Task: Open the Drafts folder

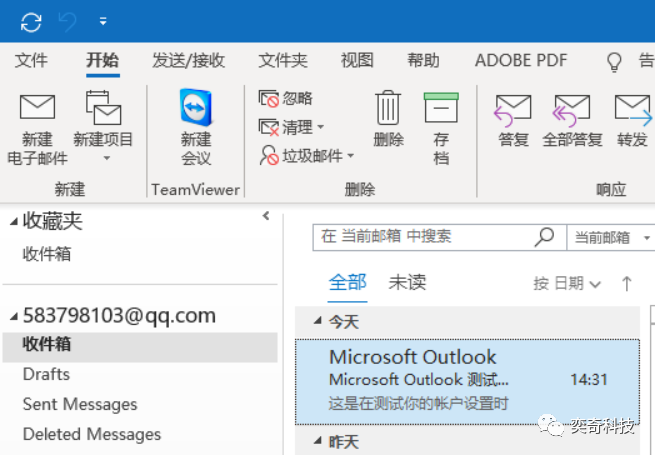Action: (x=46, y=374)
